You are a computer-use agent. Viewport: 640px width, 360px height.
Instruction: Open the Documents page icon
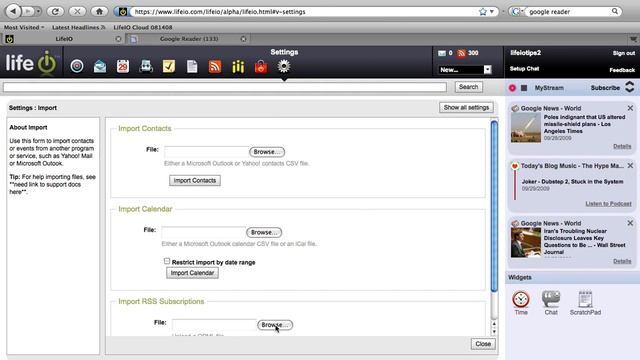coord(192,66)
